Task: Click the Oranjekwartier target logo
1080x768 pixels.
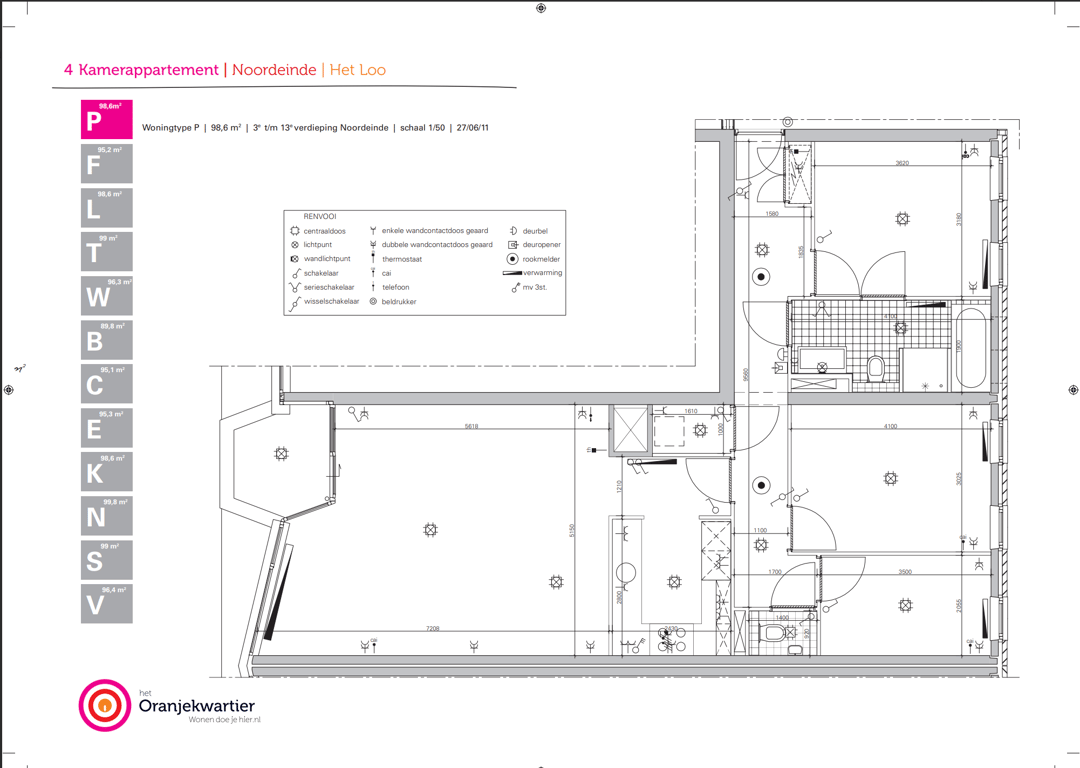Action: [105, 705]
